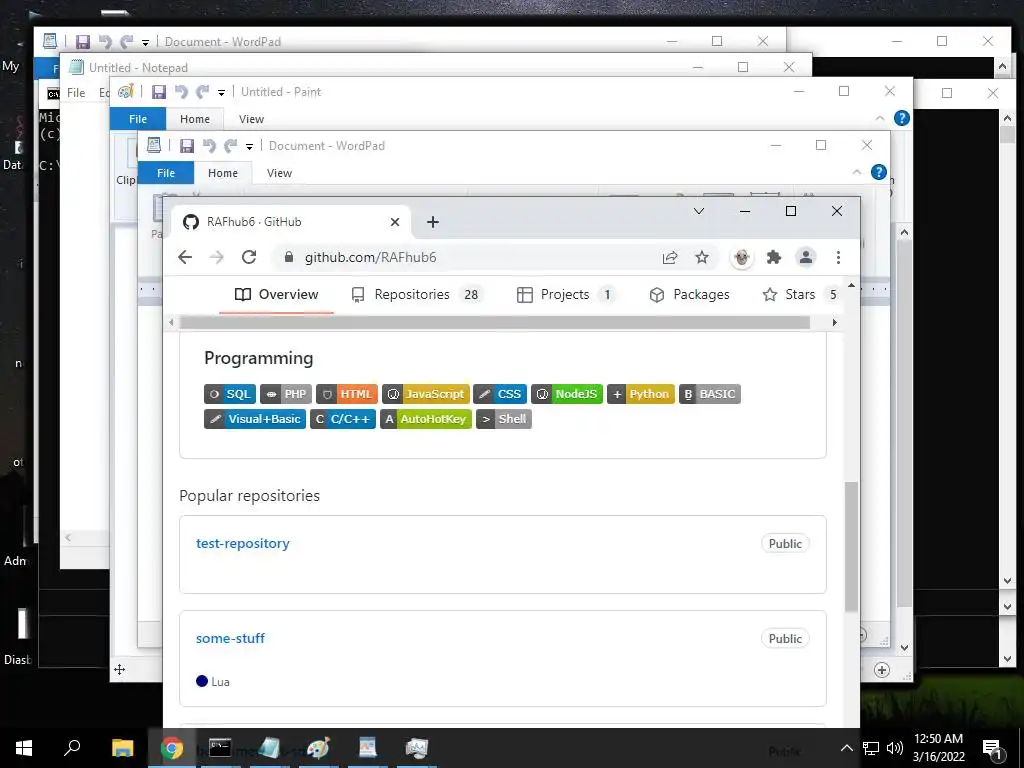
Task: Open the some-stuff repository link
Action: (230, 639)
